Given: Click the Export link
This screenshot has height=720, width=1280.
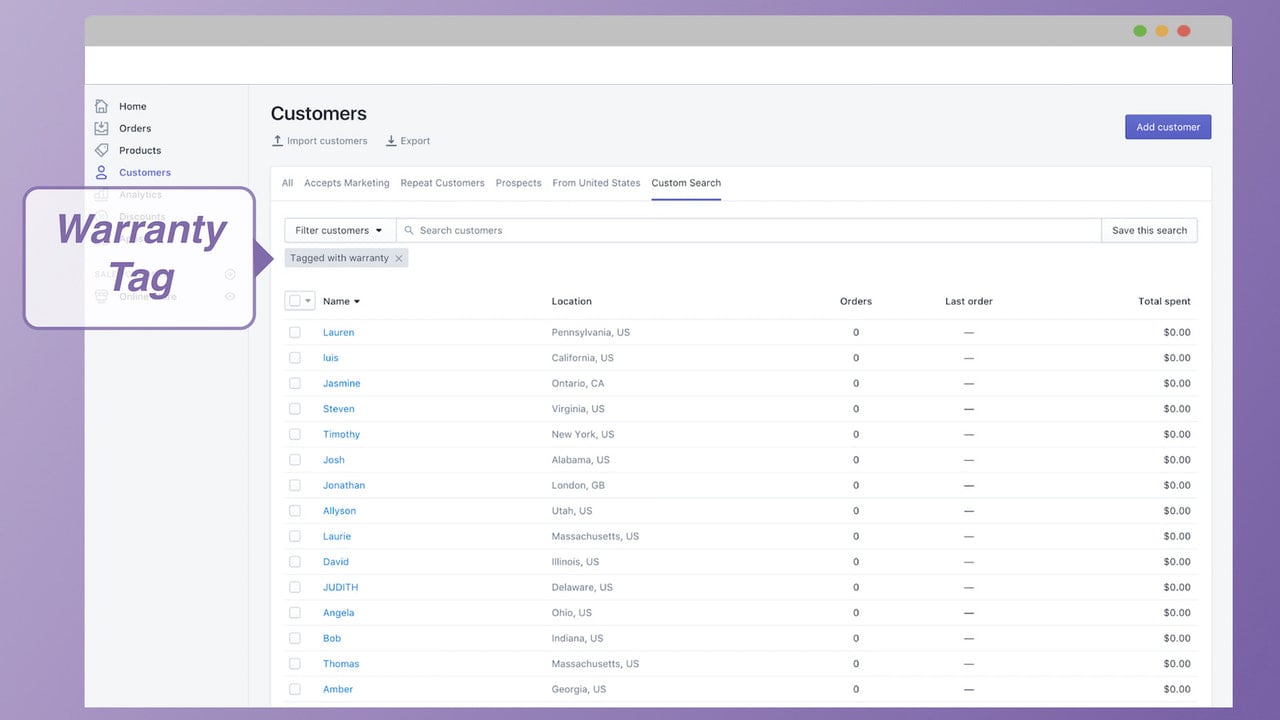Looking at the screenshot, I should pyautogui.click(x=415, y=141).
